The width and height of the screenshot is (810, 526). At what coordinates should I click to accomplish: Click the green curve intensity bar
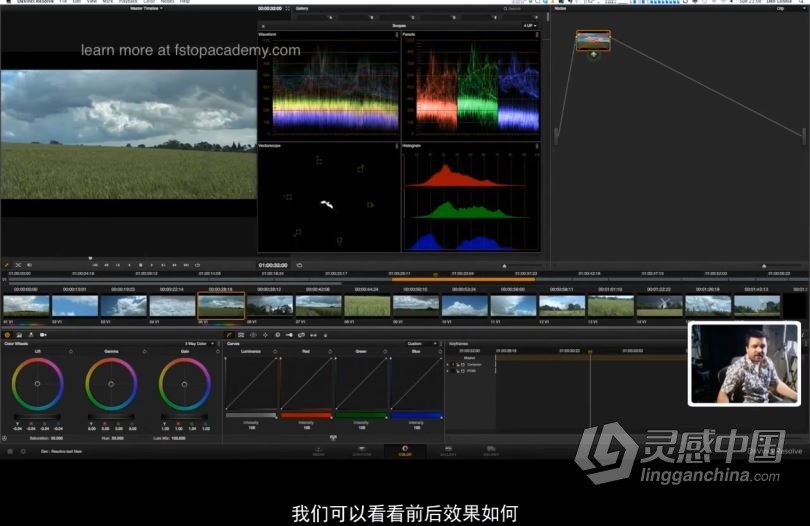(x=361, y=415)
